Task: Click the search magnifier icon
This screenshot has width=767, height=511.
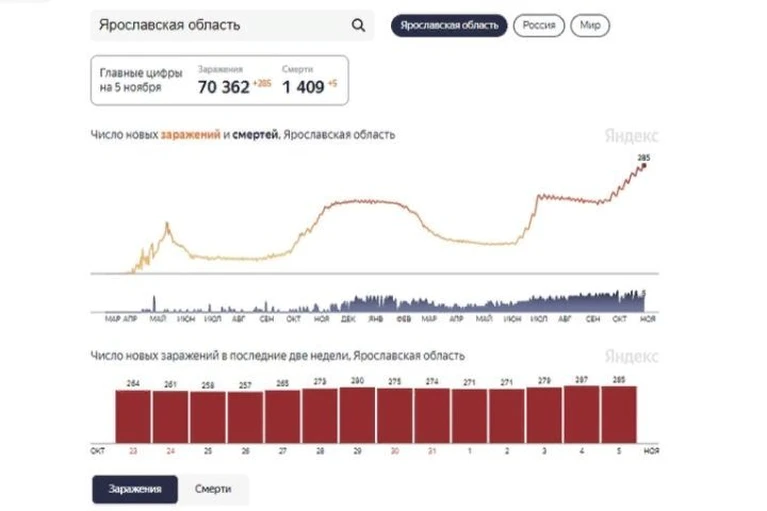Action: tap(358, 25)
